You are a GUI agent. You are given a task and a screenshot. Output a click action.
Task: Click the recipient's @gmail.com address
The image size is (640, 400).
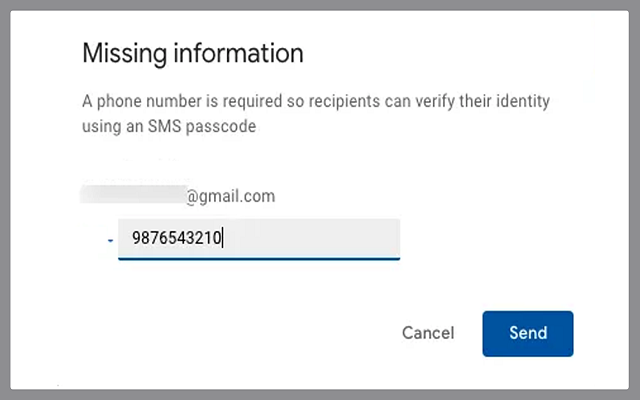[230, 196]
